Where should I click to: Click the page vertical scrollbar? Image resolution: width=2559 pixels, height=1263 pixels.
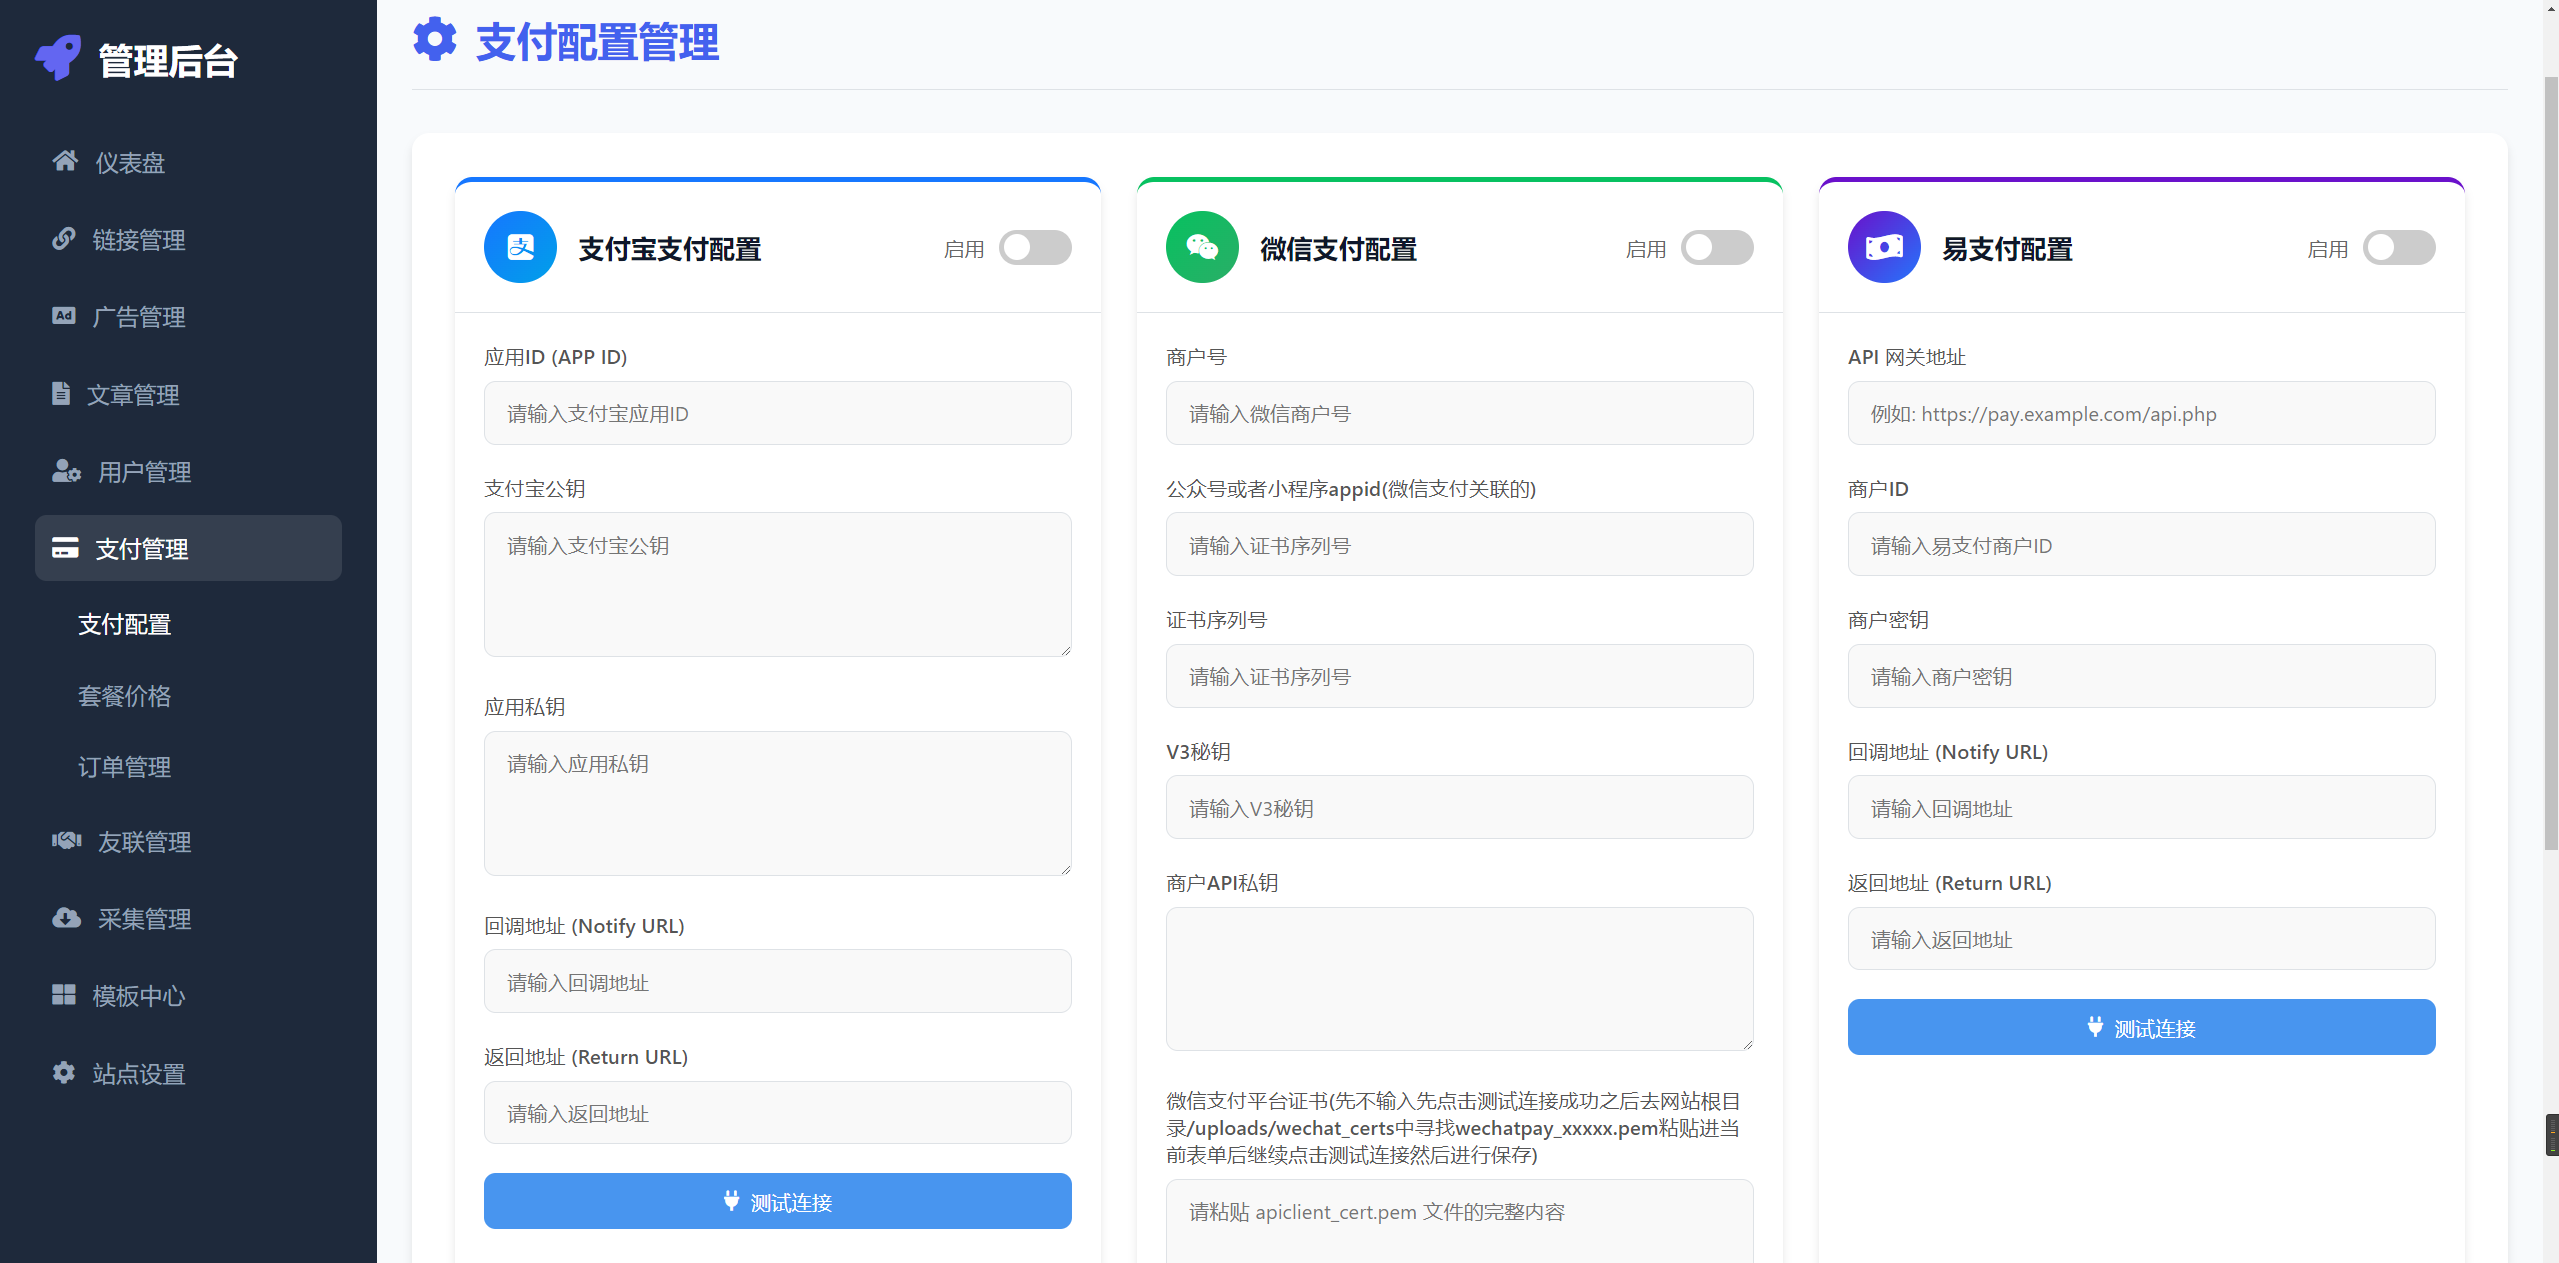(x=2551, y=462)
